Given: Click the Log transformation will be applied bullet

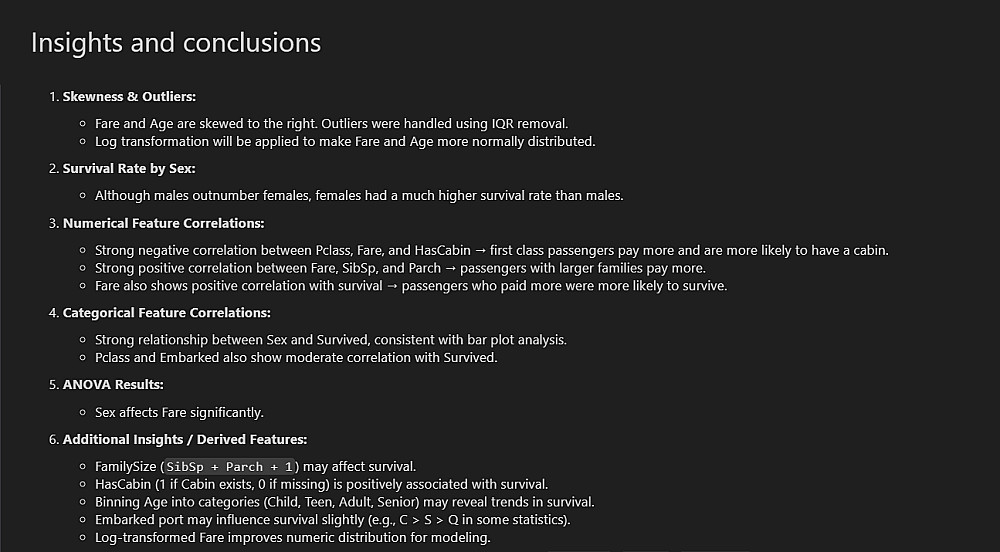Looking at the screenshot, I should pos(345,141).
